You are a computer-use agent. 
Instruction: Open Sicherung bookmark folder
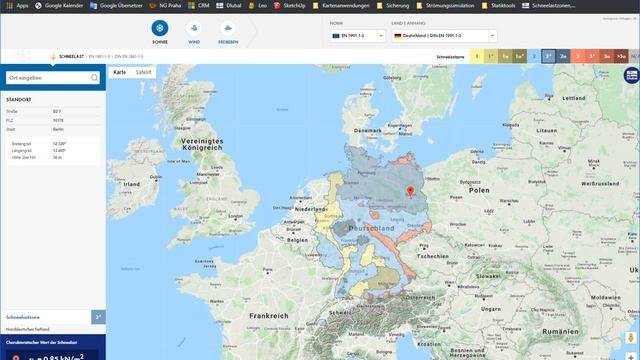point(393,6)
